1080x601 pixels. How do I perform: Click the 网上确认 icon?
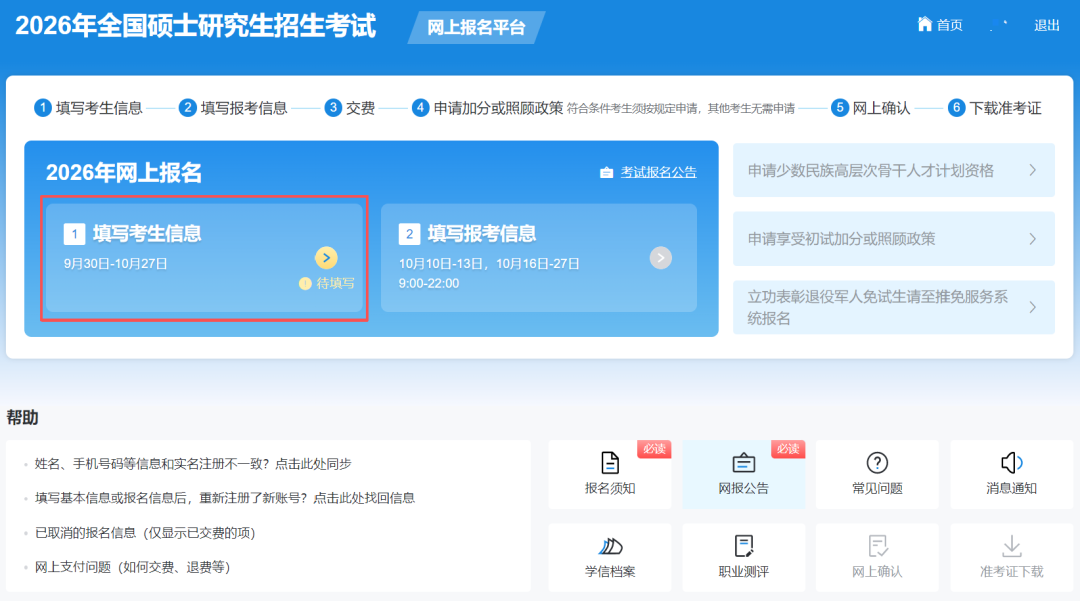pos(877,546)
